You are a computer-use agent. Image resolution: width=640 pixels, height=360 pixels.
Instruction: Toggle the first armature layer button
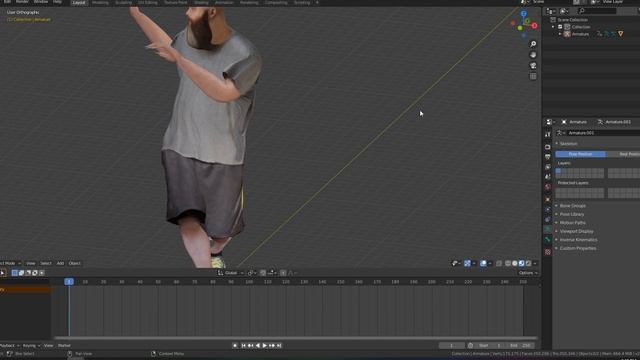tap(558, 171)
